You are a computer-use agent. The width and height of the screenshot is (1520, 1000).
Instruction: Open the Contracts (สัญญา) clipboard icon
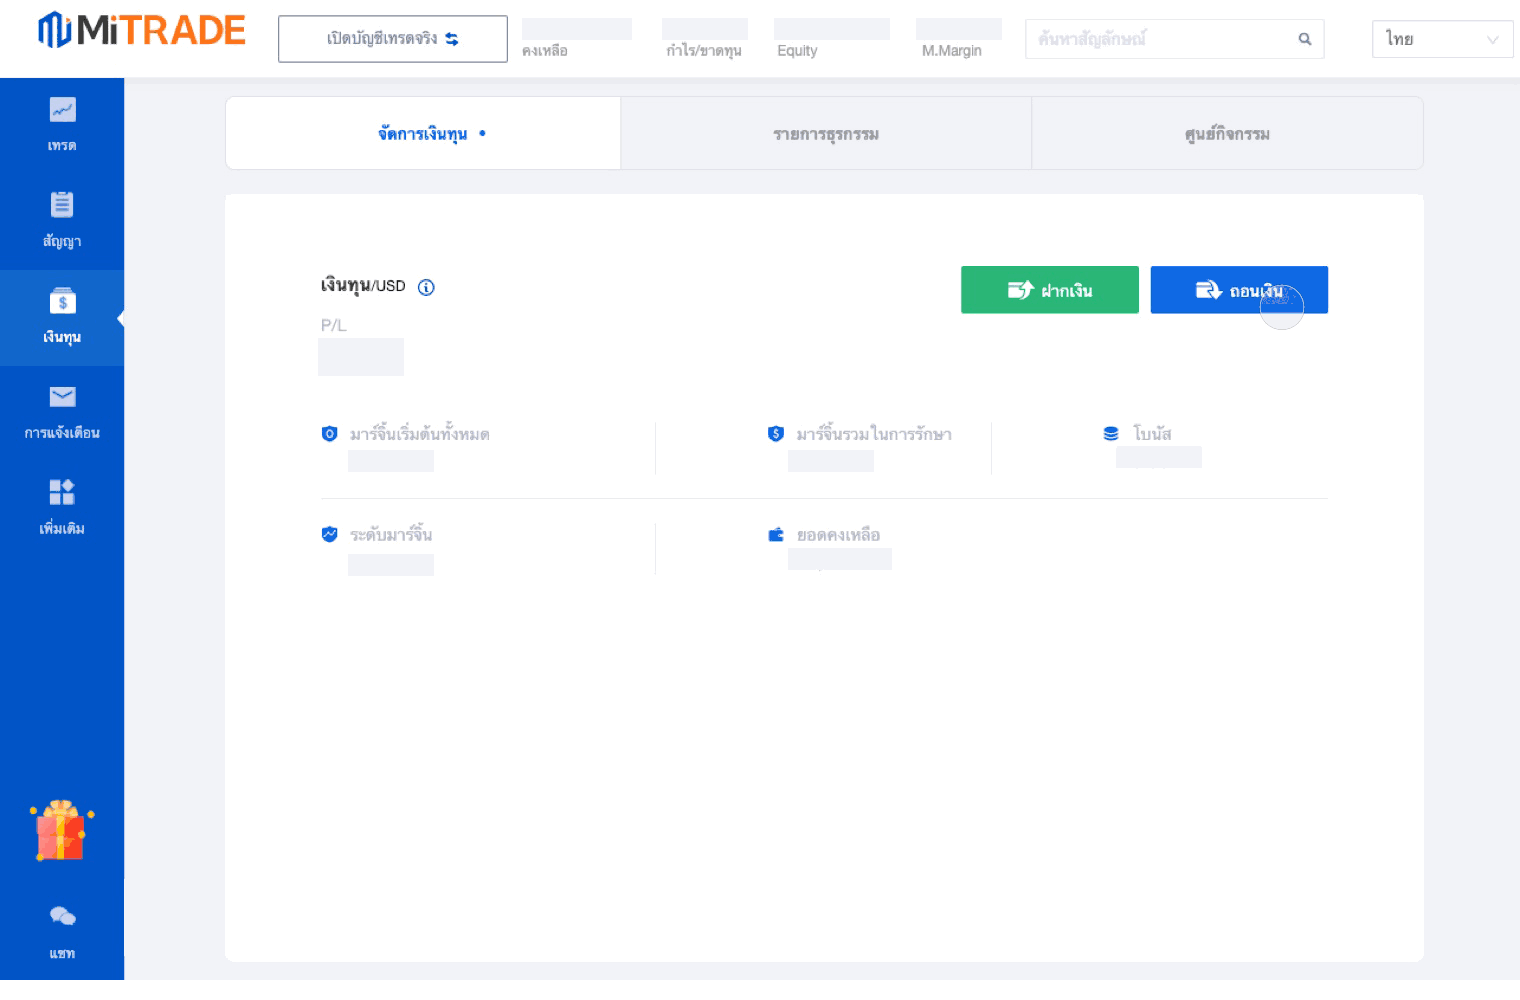click(62, 205)
